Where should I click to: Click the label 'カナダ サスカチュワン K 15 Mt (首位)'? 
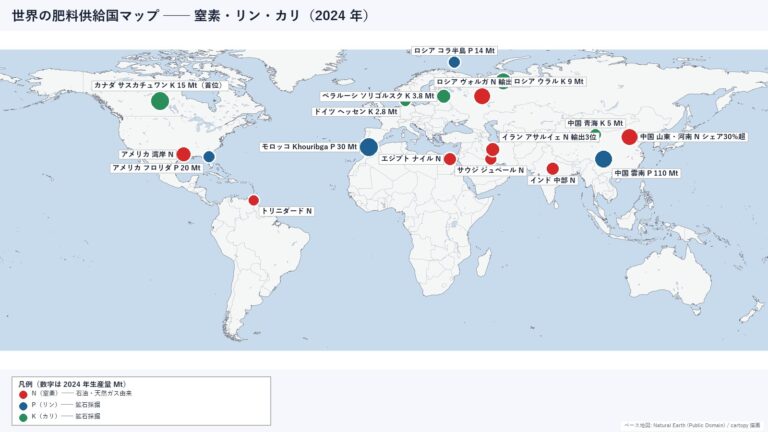(158, 85)
